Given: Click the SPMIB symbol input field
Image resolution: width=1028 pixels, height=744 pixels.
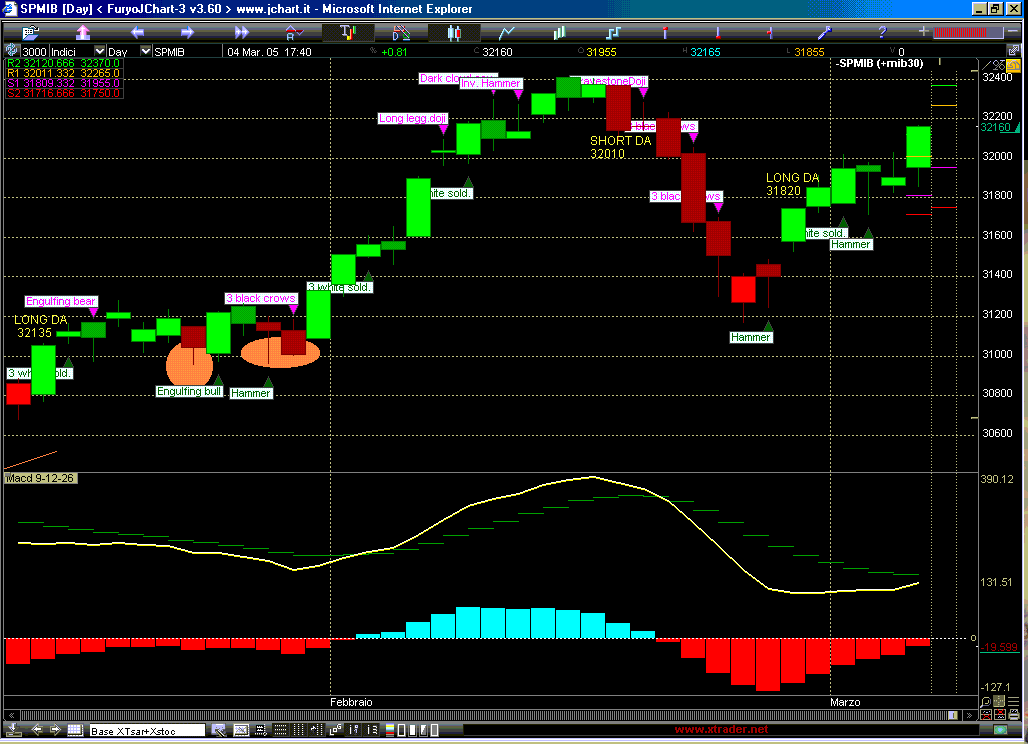Looking at the screenshot, I should (187, 51).
